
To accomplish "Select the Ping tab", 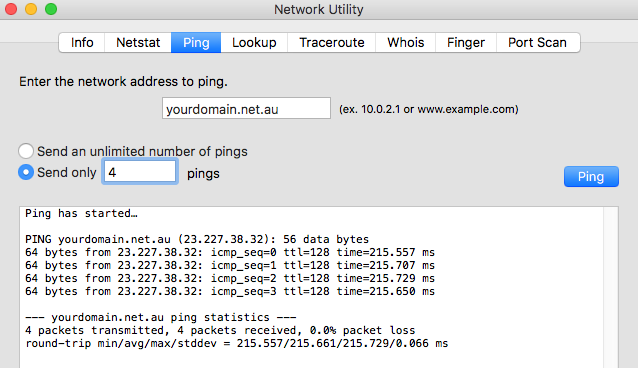I will [x=196, y=42].
